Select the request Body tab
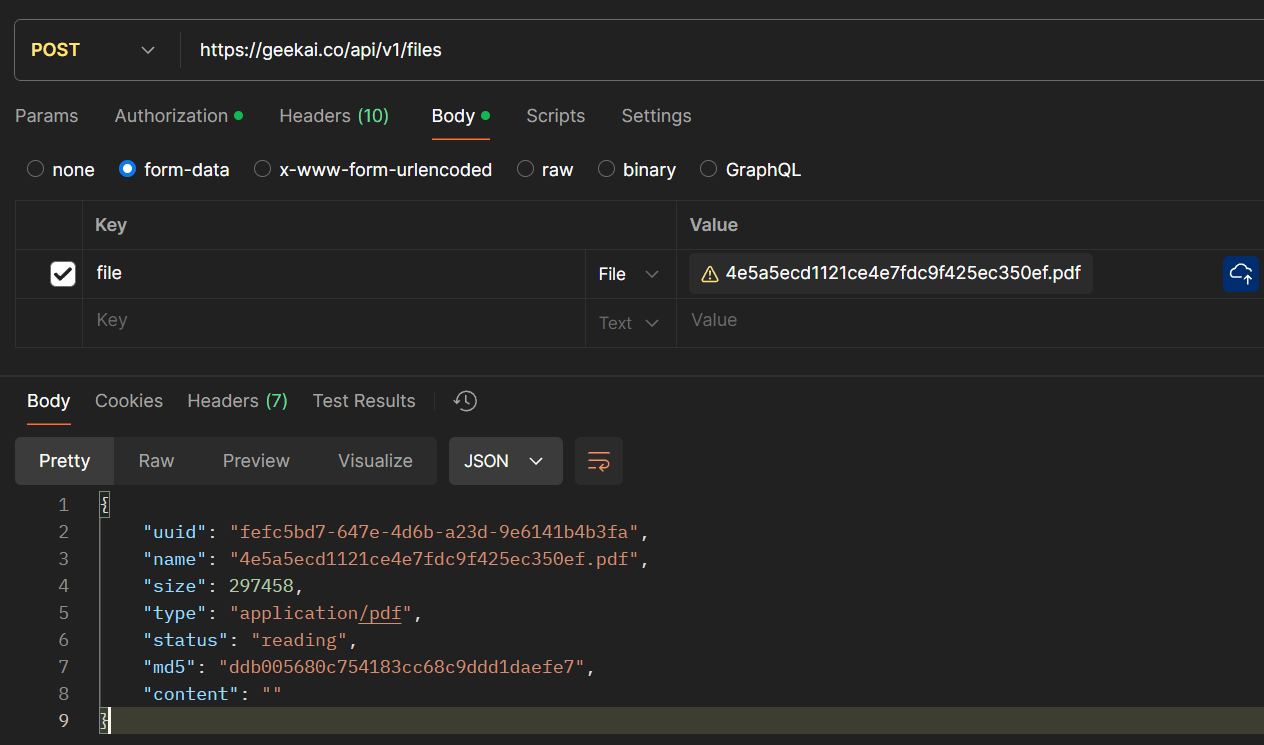This screenshot has height=745, width=1264. [460, 116]
